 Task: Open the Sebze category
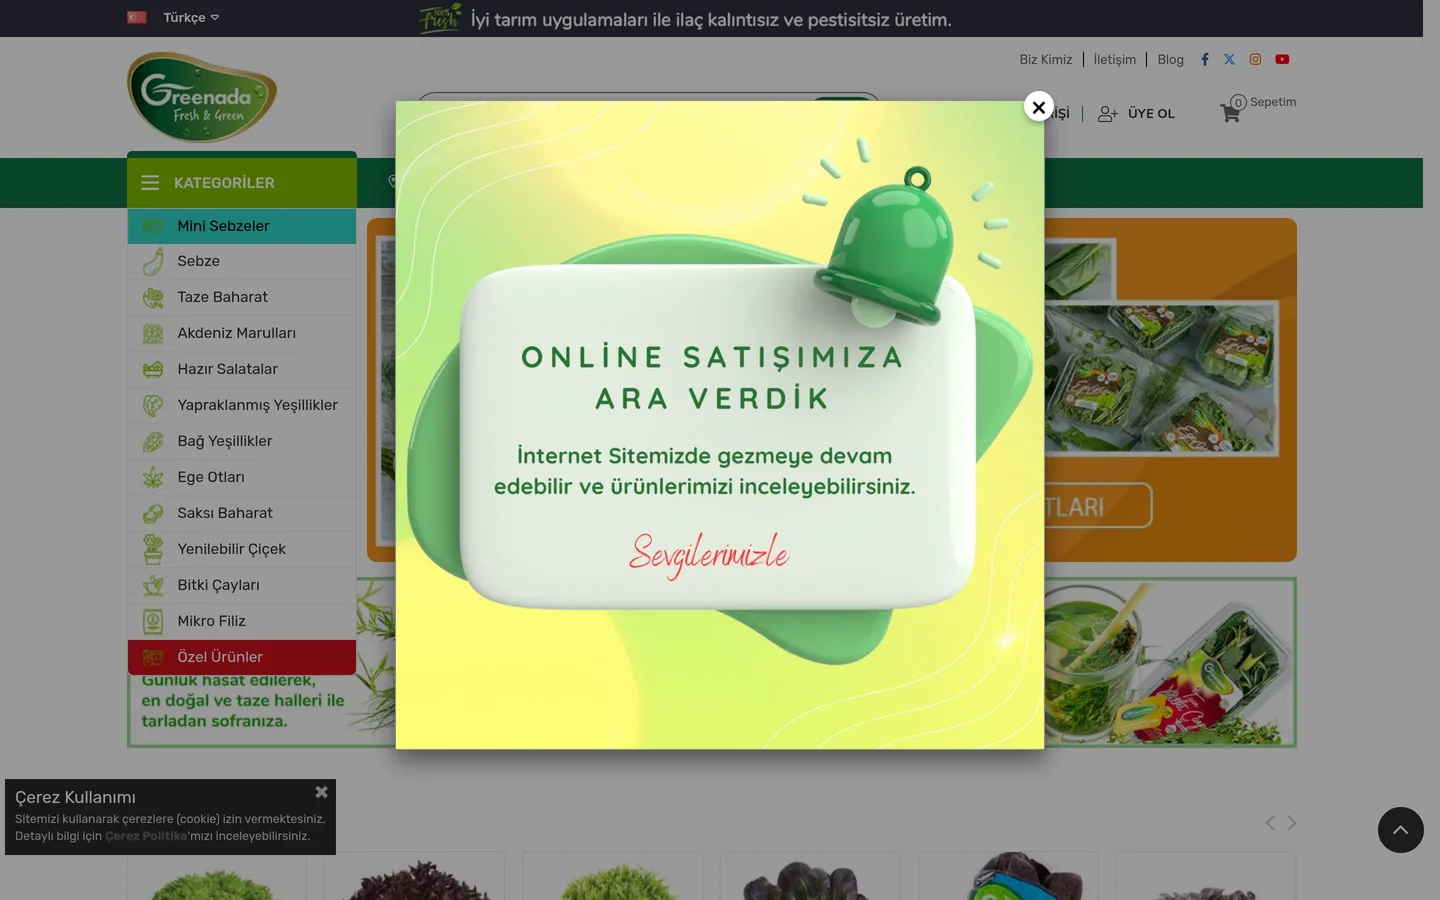tap(242, 261)
